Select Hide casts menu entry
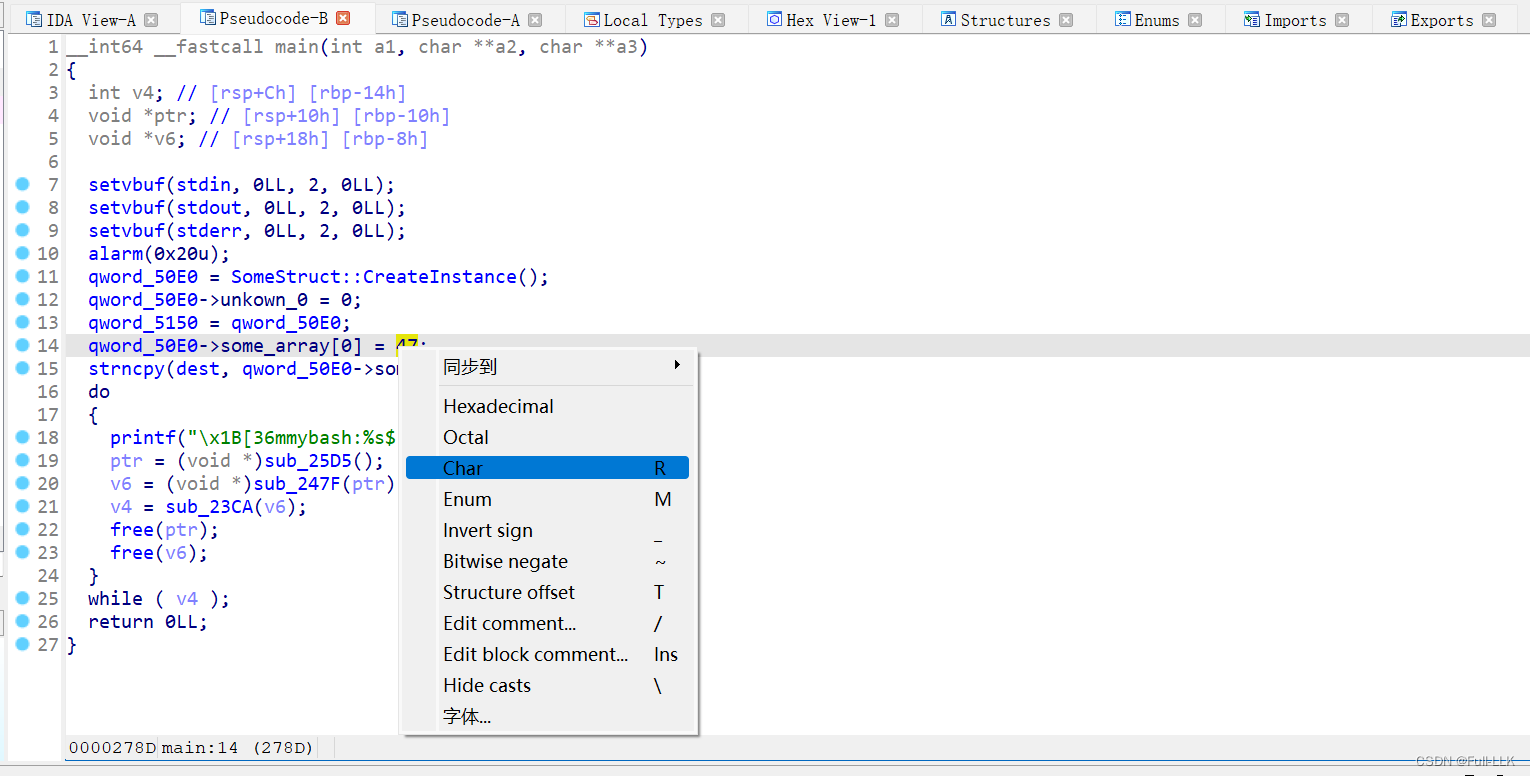1530x776 pixels. click(x=547, y=685)
